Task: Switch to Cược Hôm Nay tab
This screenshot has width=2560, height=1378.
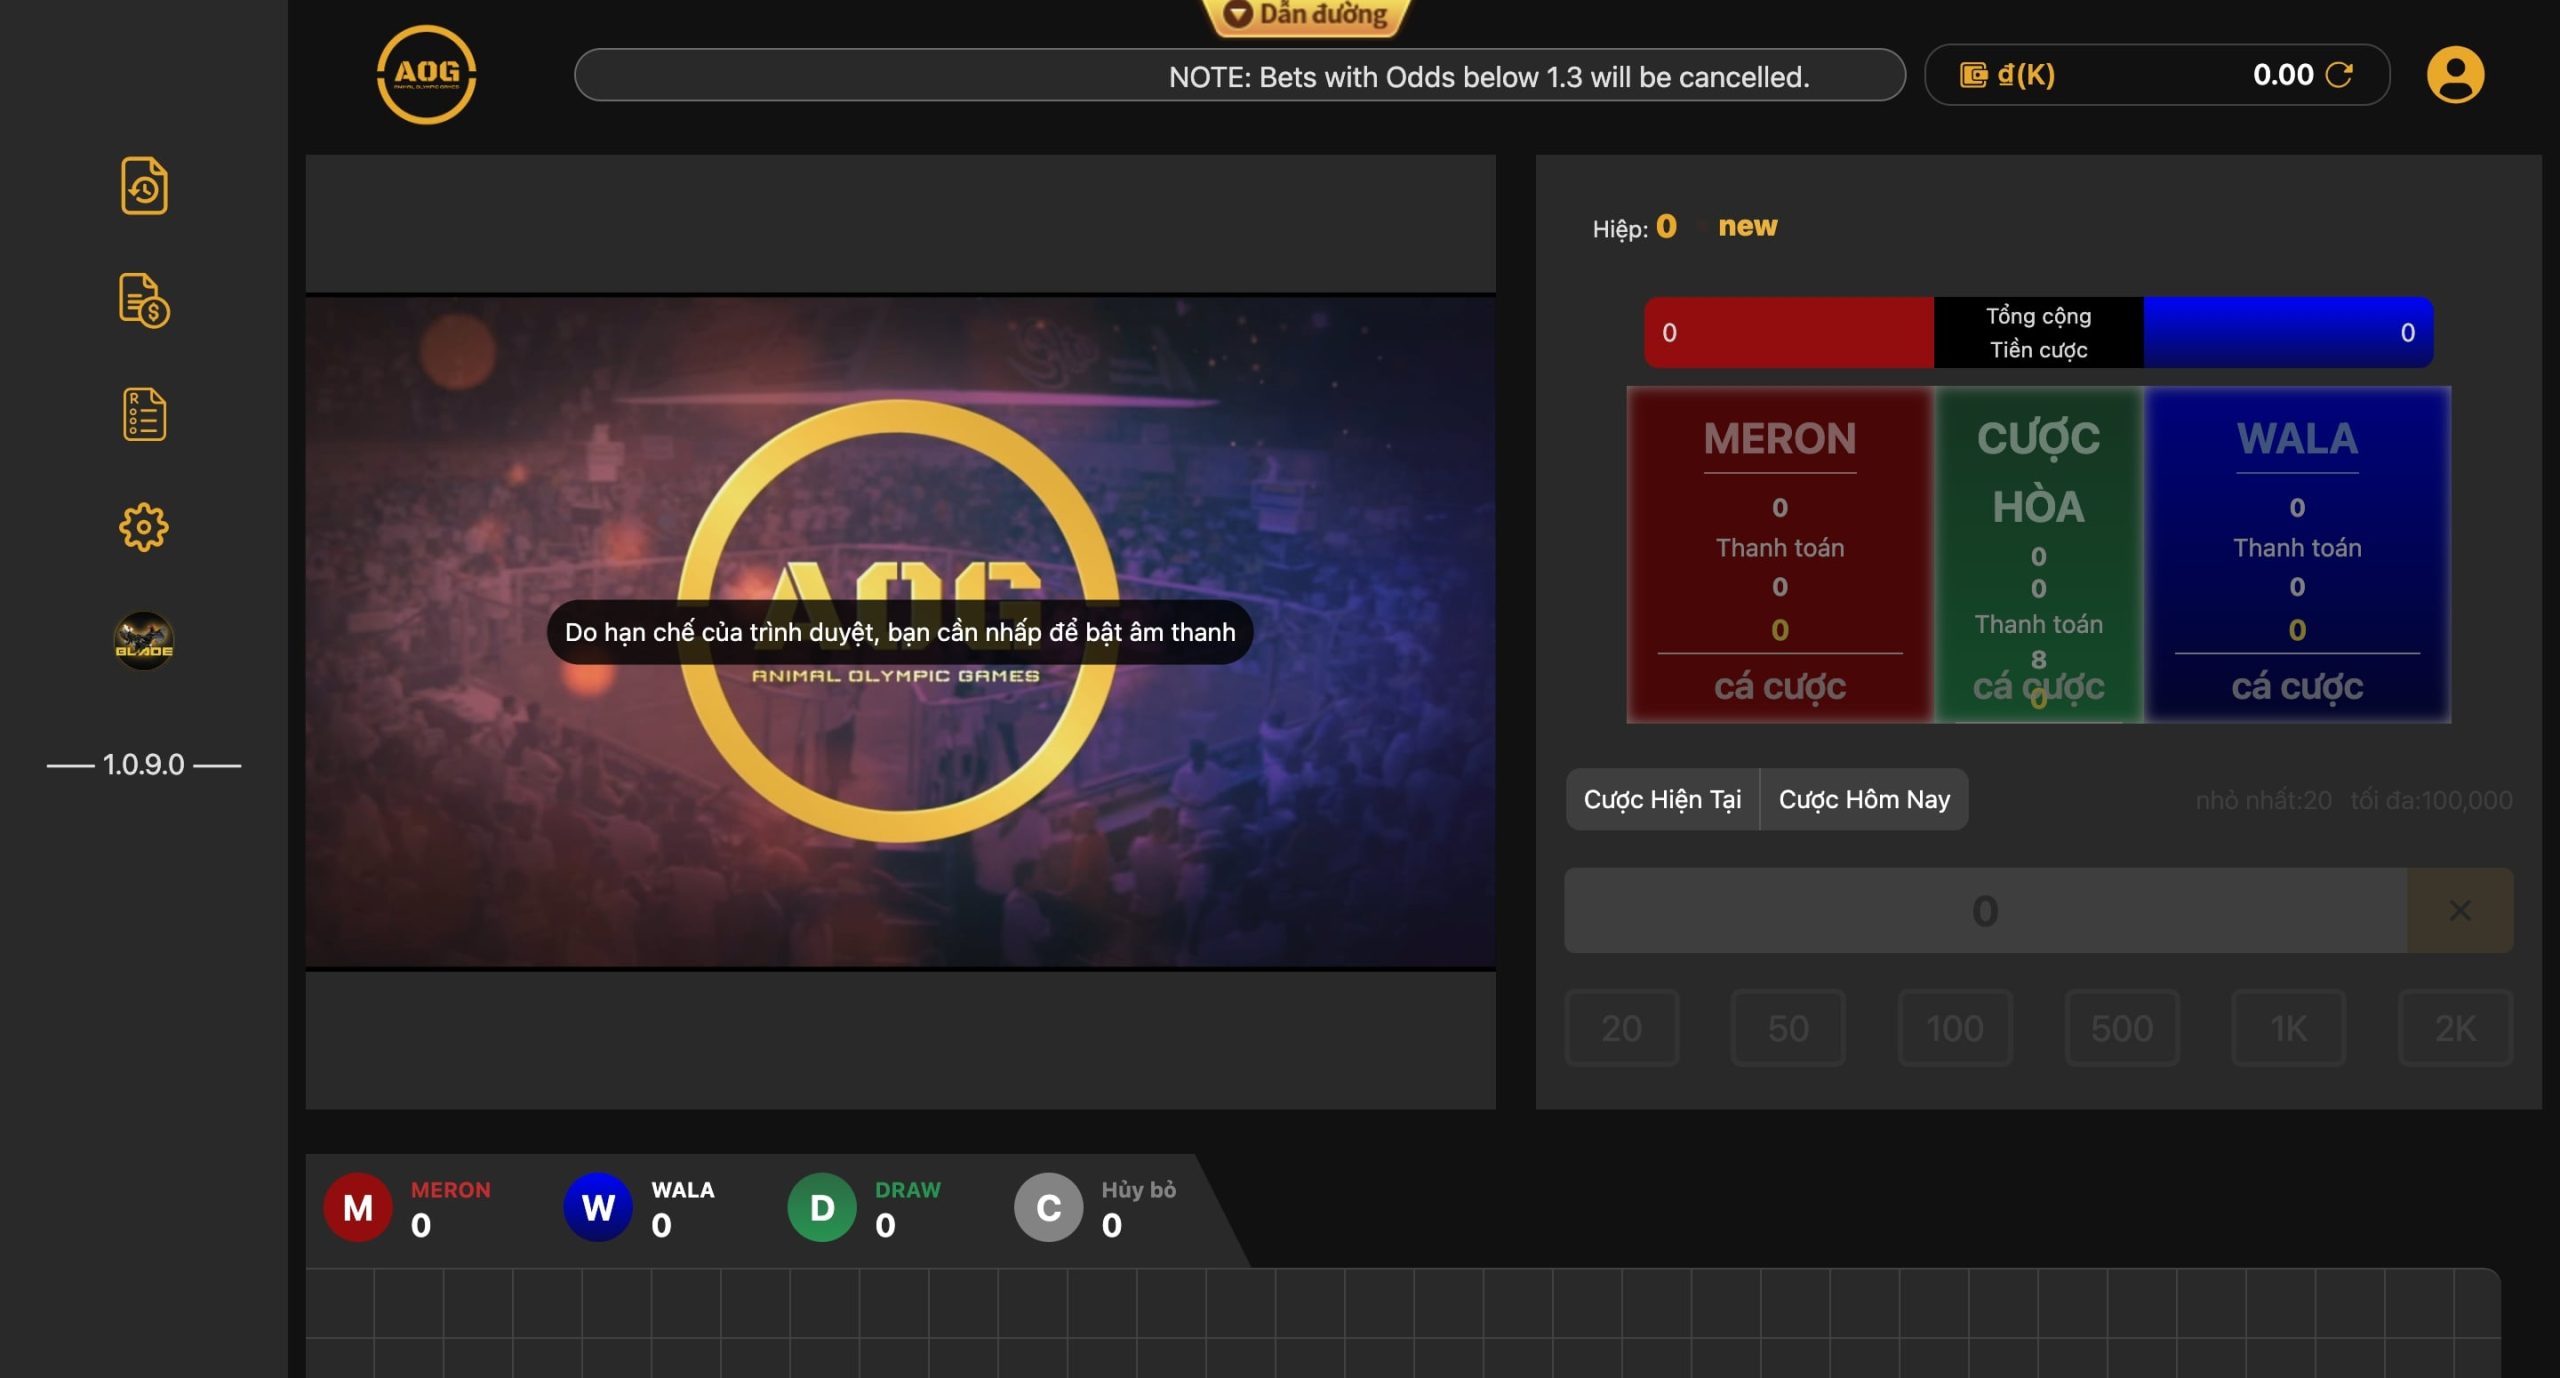Action: 1864,799
